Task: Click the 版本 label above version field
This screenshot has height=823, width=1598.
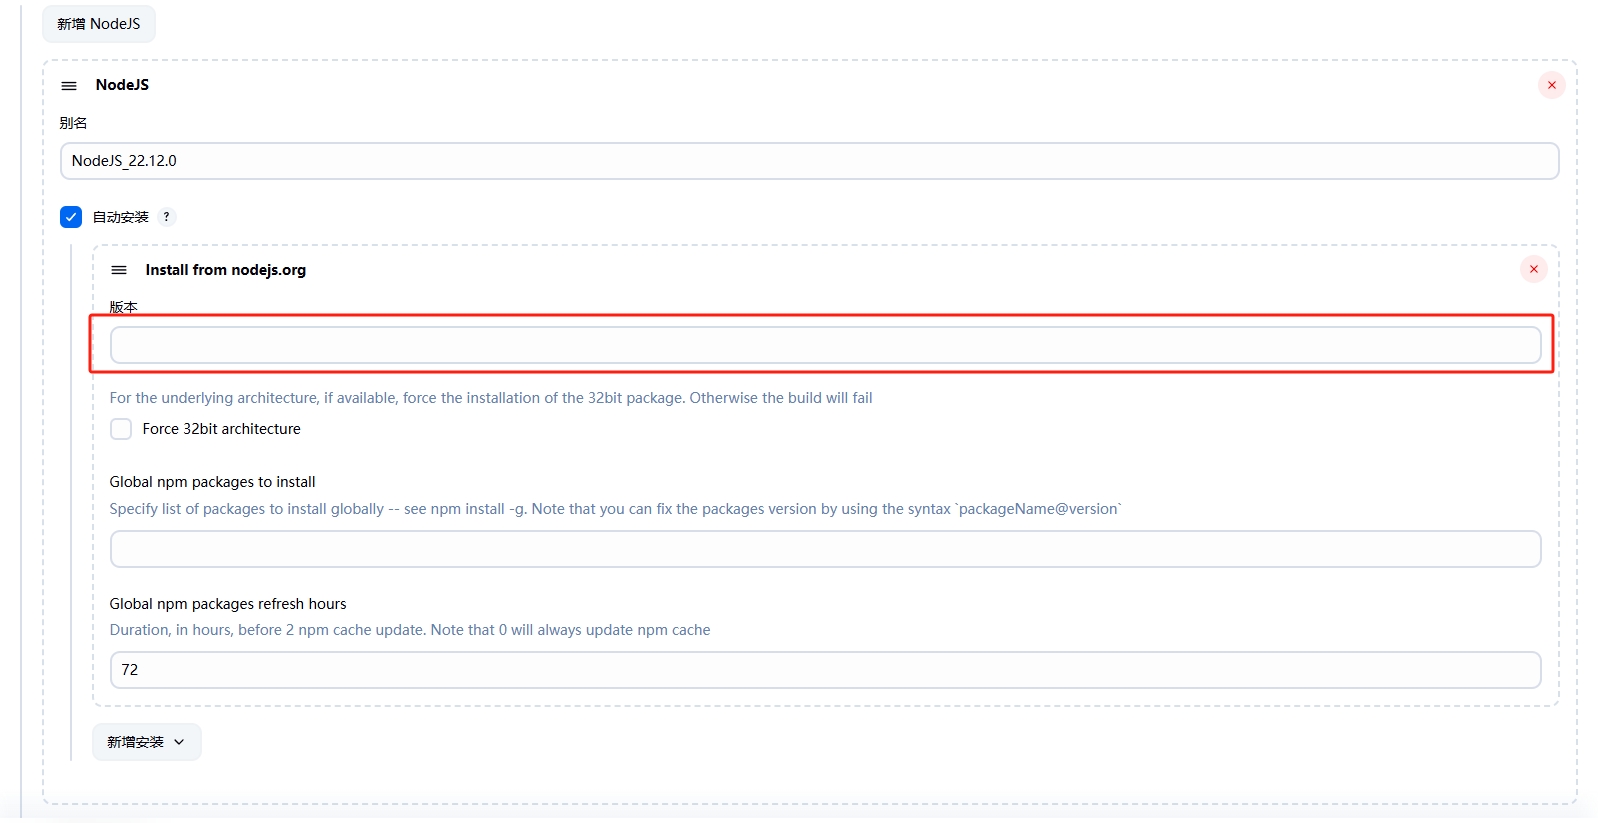Action: 123,307
